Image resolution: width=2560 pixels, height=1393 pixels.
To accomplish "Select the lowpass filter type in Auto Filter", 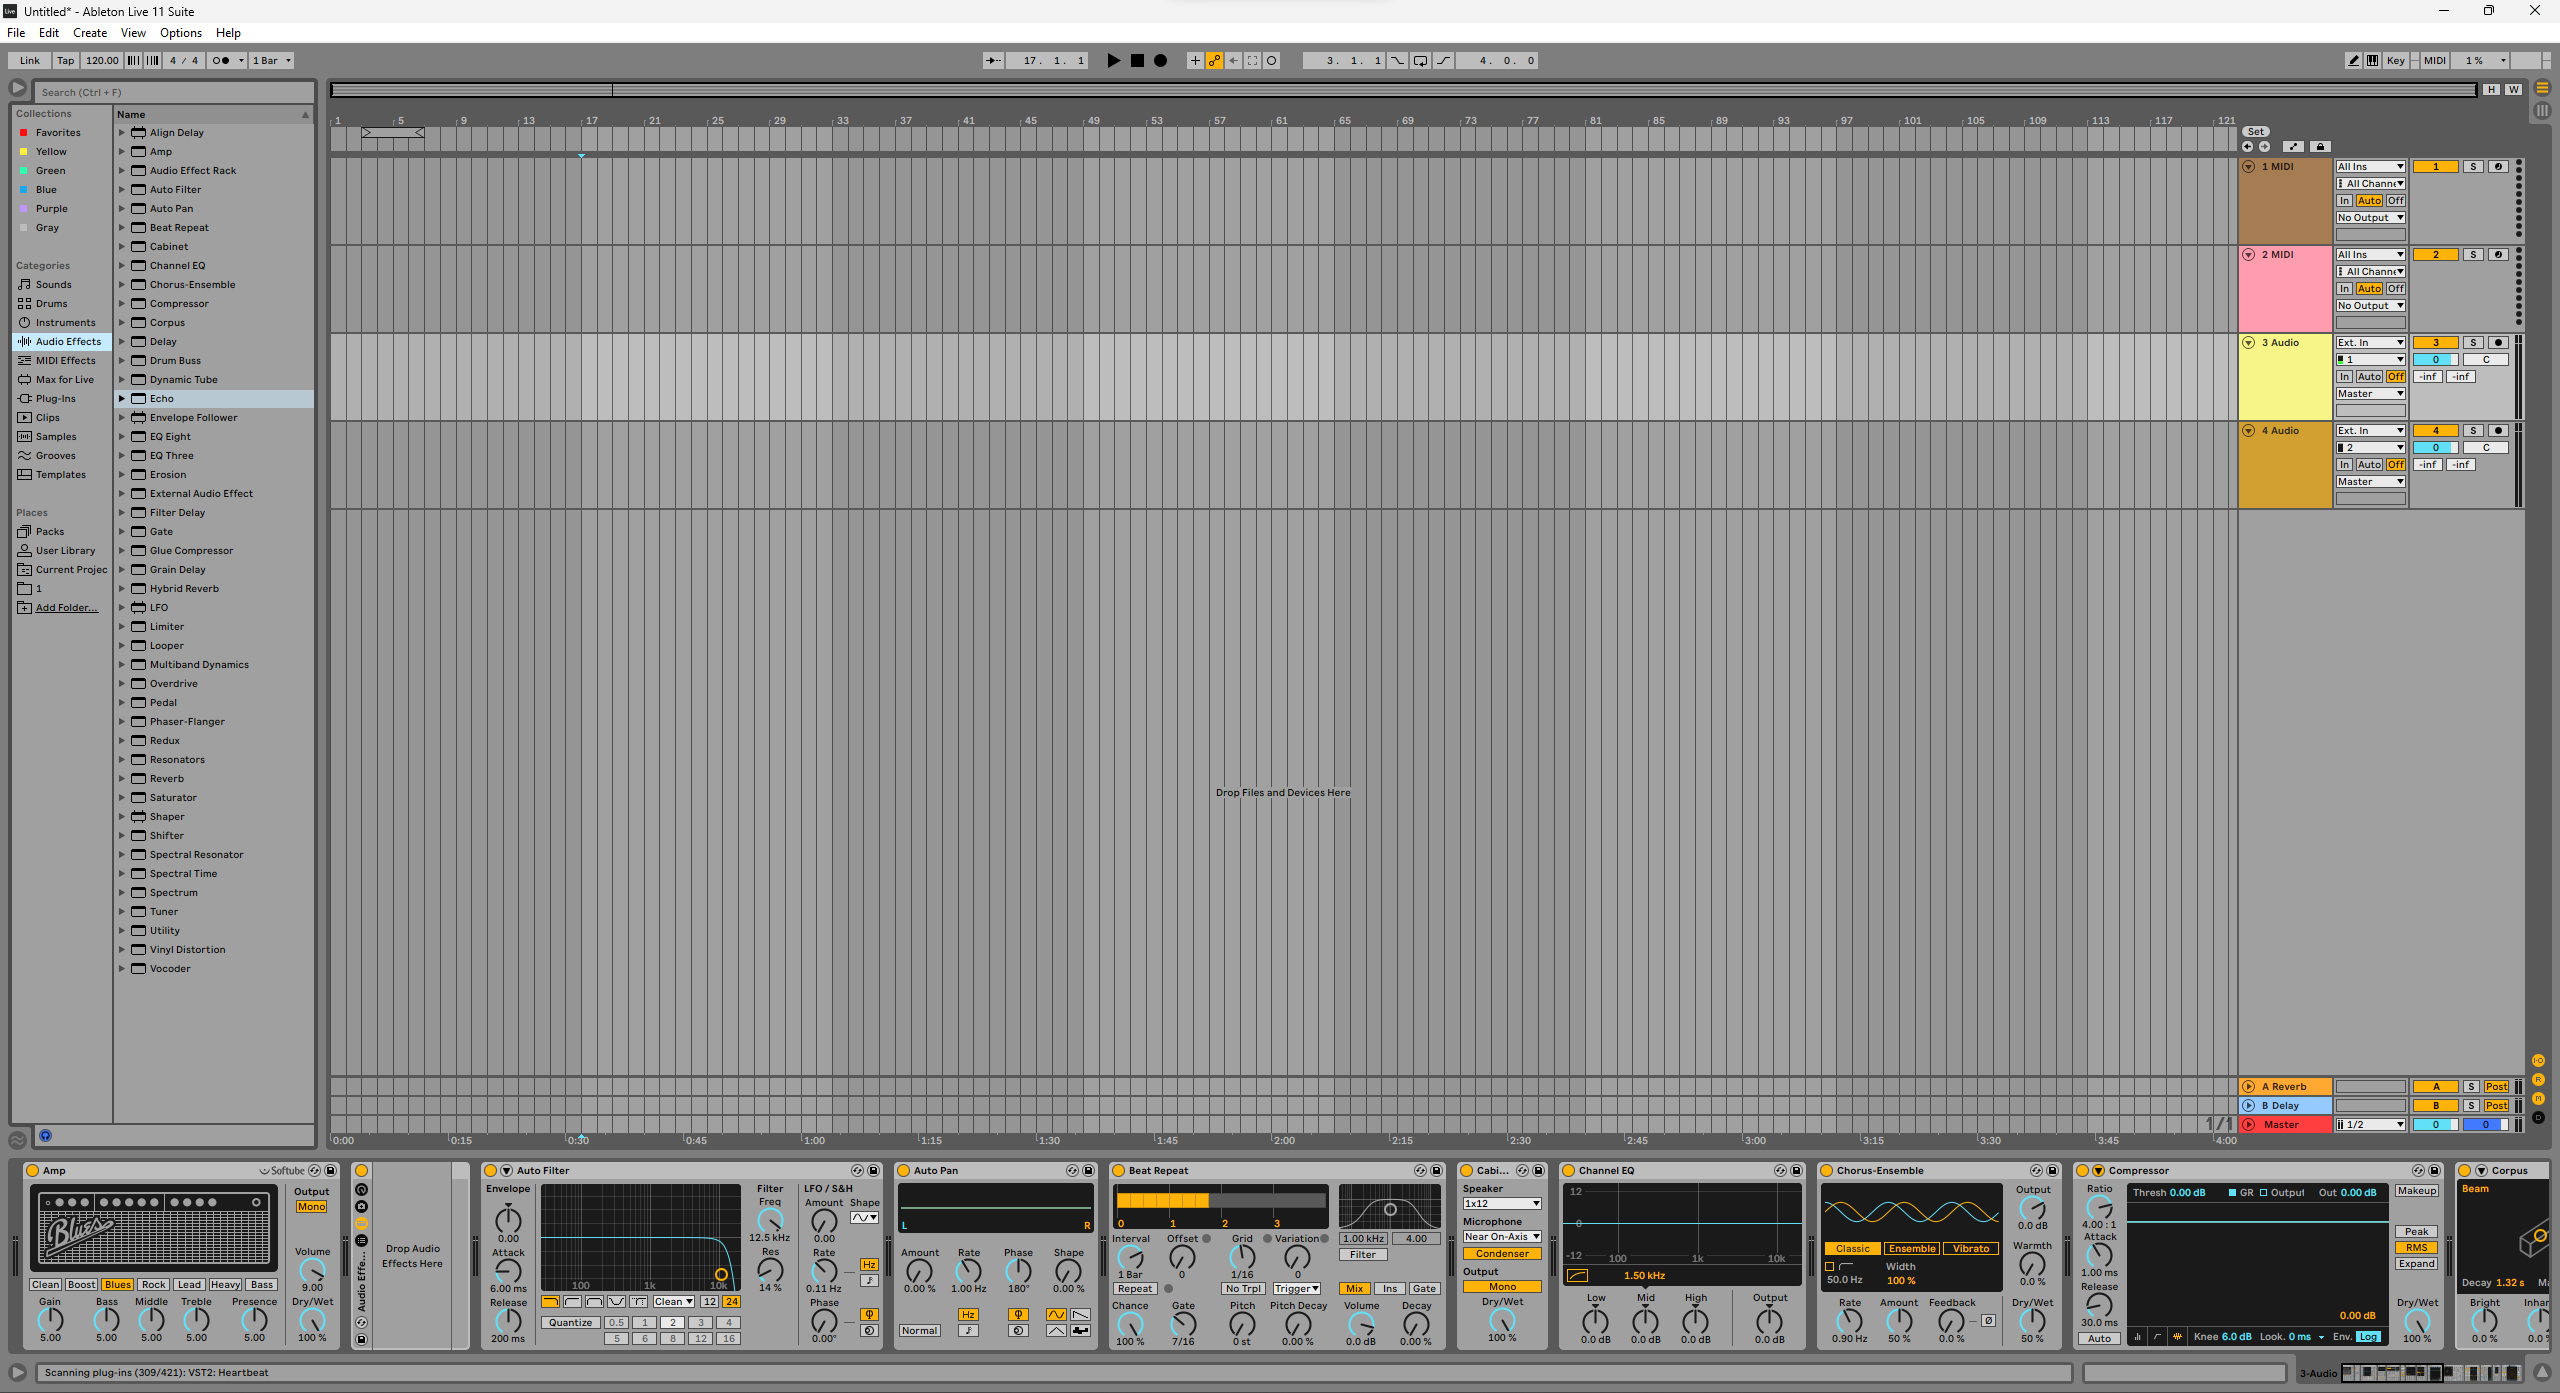I will [551, 1301].
